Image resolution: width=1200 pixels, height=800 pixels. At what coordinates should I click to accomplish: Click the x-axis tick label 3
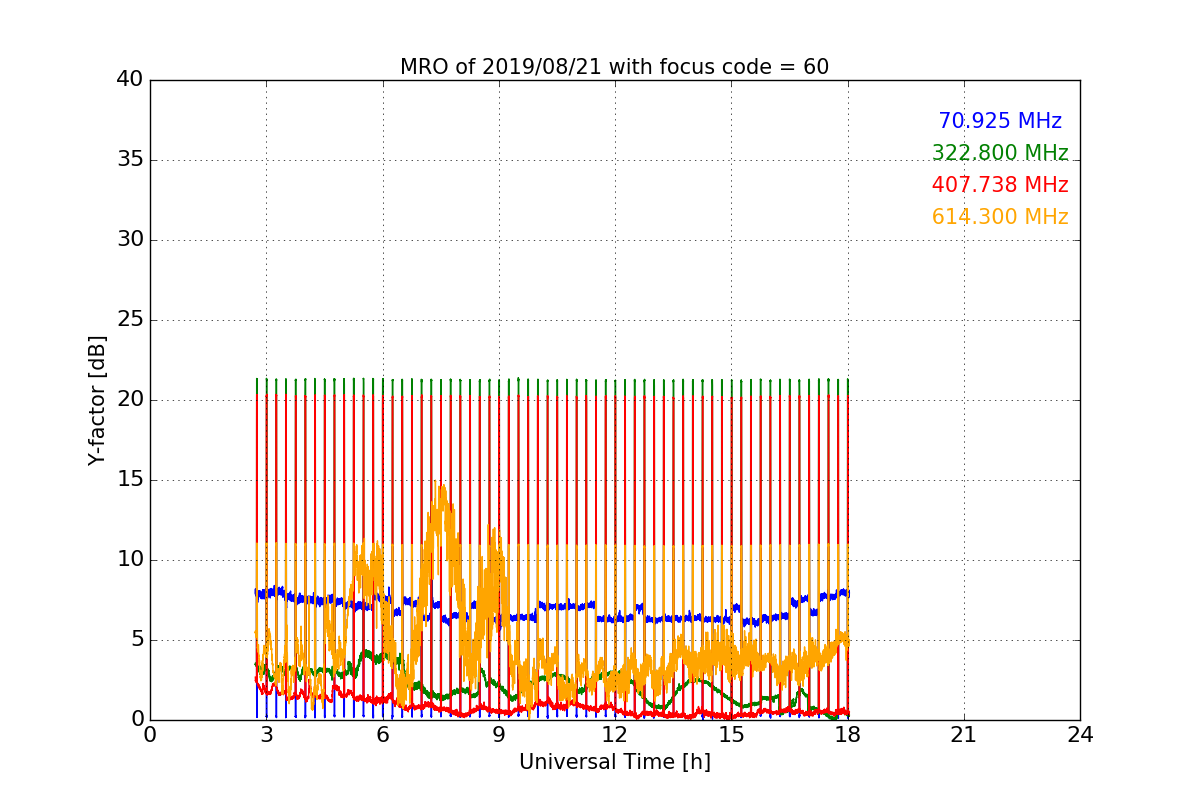tap(266, 735)
